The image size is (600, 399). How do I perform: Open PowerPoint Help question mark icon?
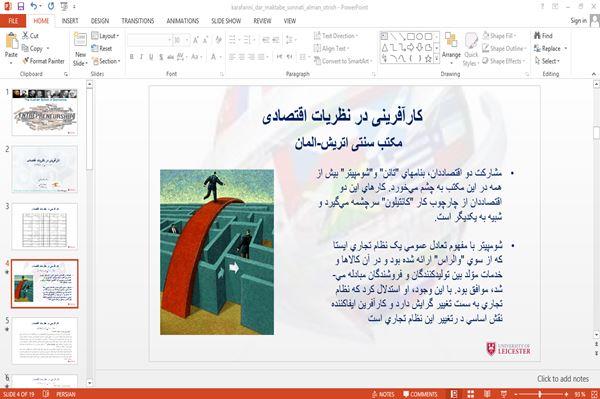tap(542, 6)
